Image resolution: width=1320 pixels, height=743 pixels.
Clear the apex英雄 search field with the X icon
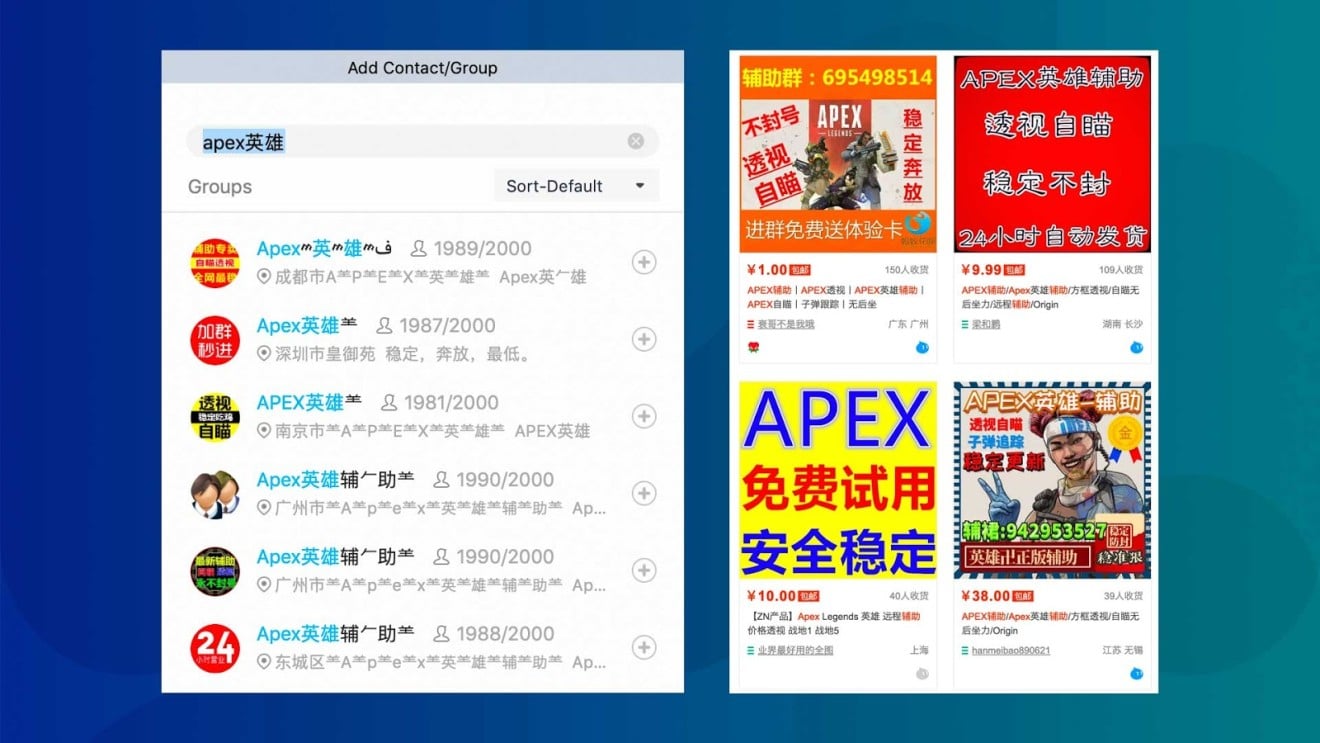[636, 141]
